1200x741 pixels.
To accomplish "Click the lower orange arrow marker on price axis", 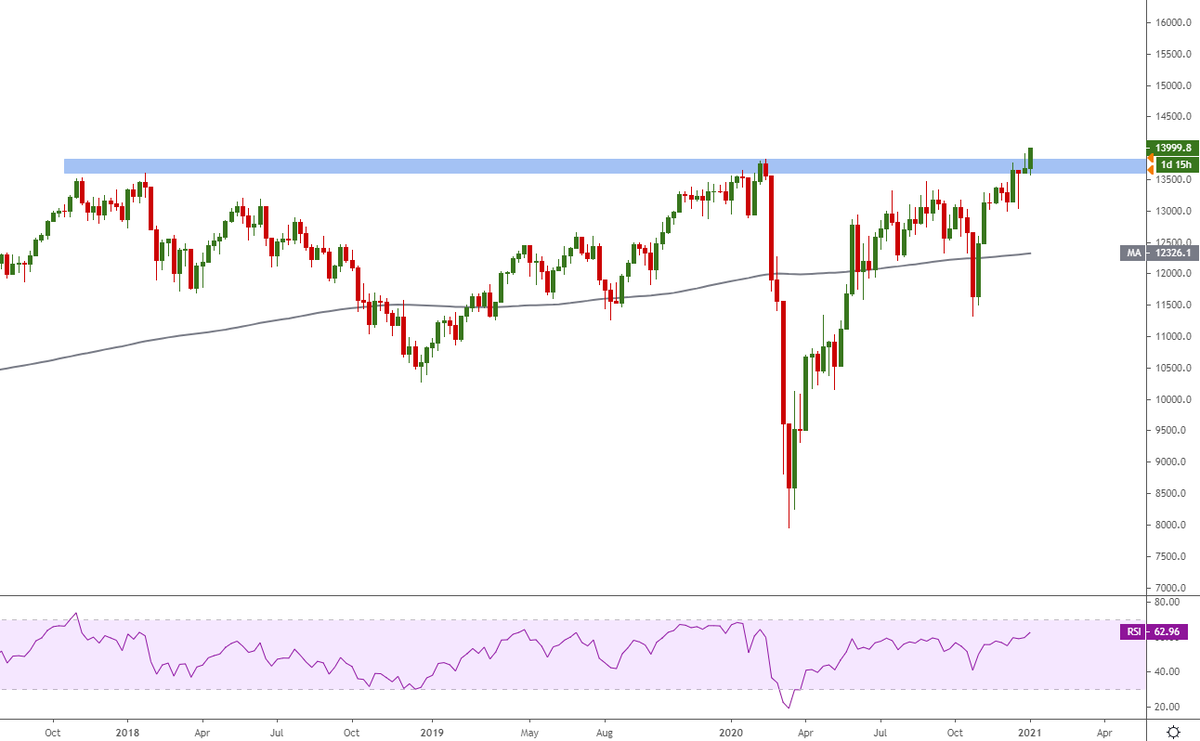I will tap(1150, 171).
